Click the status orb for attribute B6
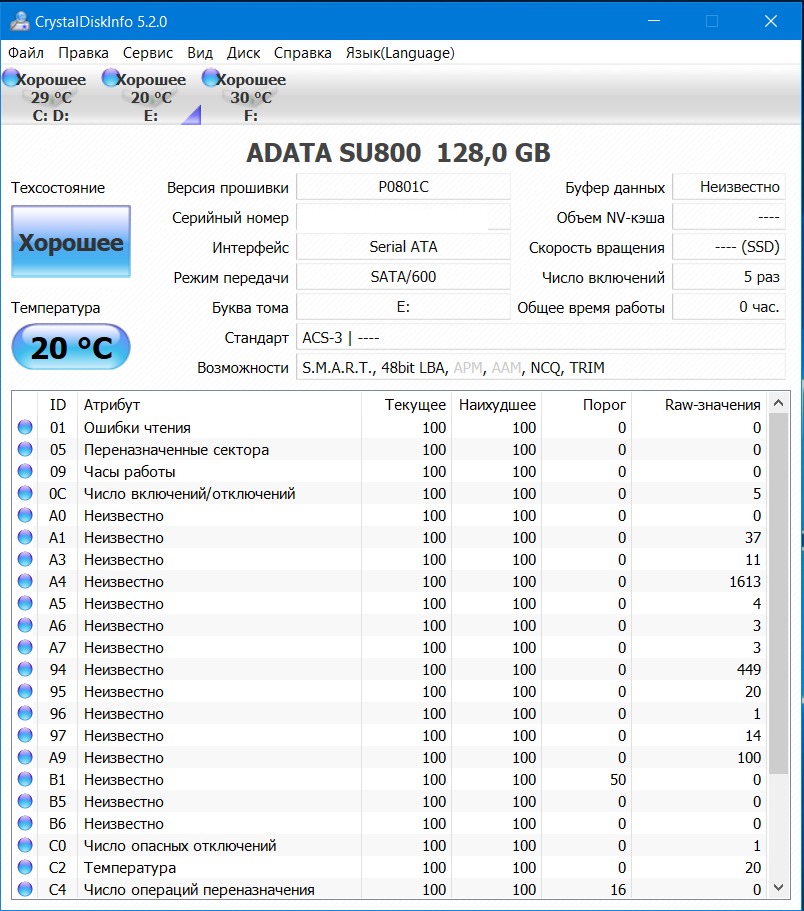The image size is (804, 911). [x=25, y=823]
